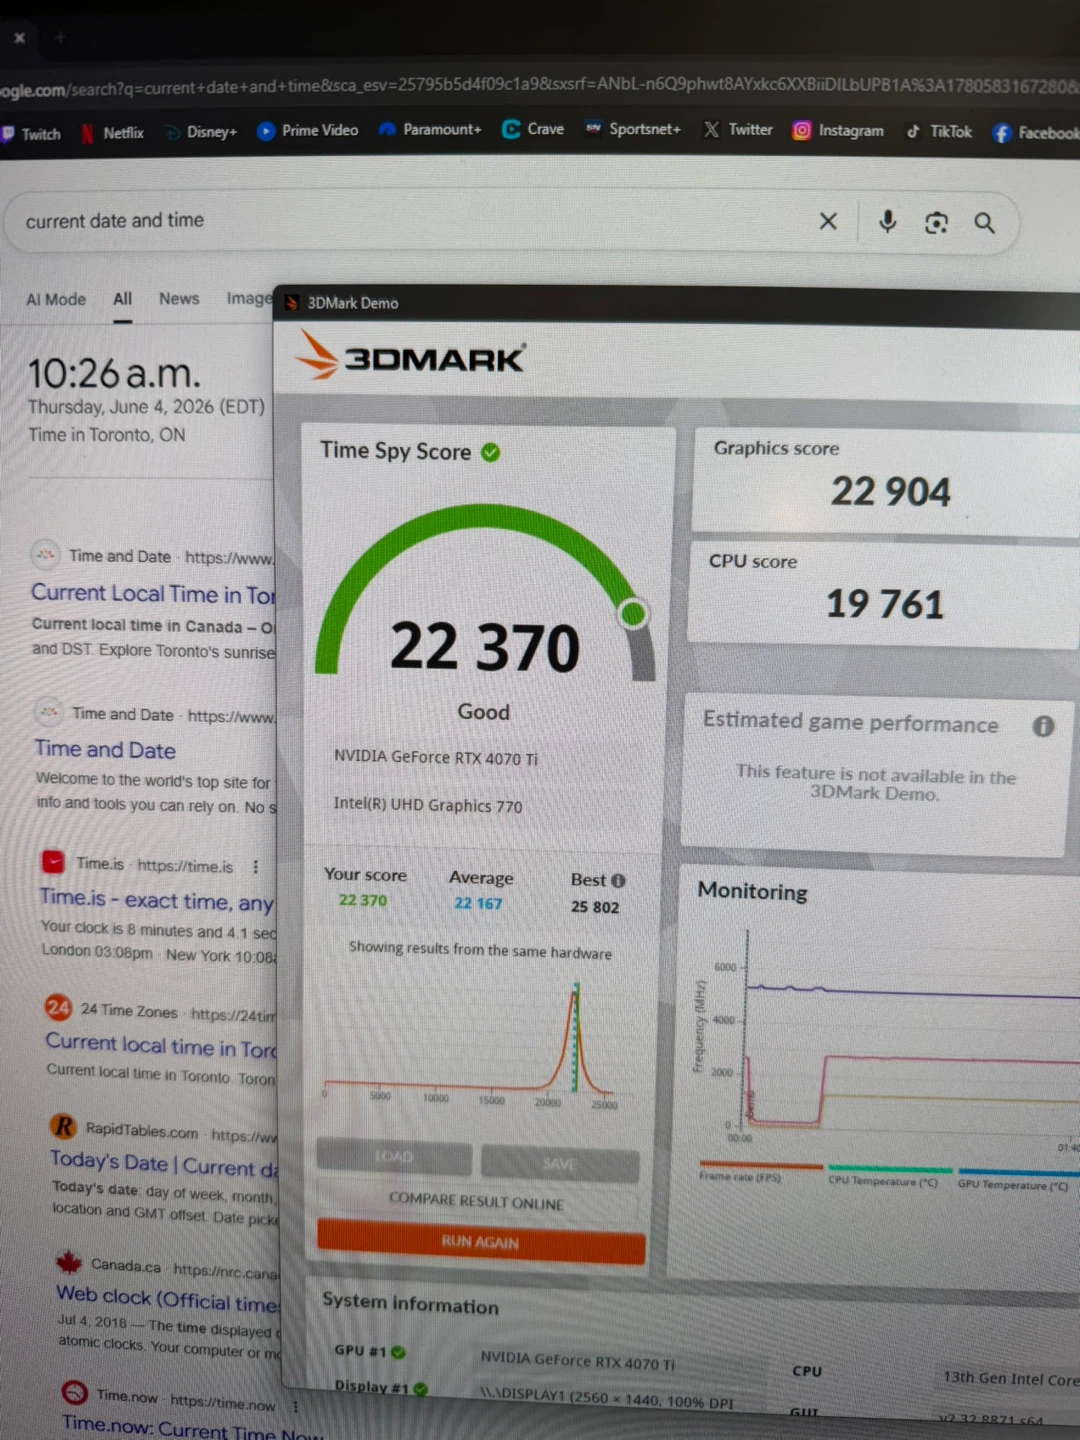Open the Instagram bookmark
This screenshot has height=1440, width=1080.
(838, 130)
